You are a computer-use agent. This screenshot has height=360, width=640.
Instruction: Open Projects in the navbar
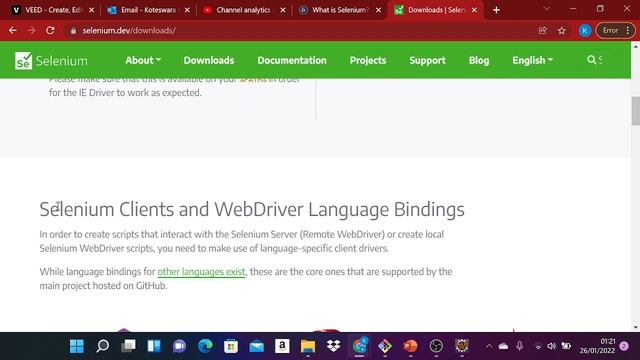[x=368, y=60]
